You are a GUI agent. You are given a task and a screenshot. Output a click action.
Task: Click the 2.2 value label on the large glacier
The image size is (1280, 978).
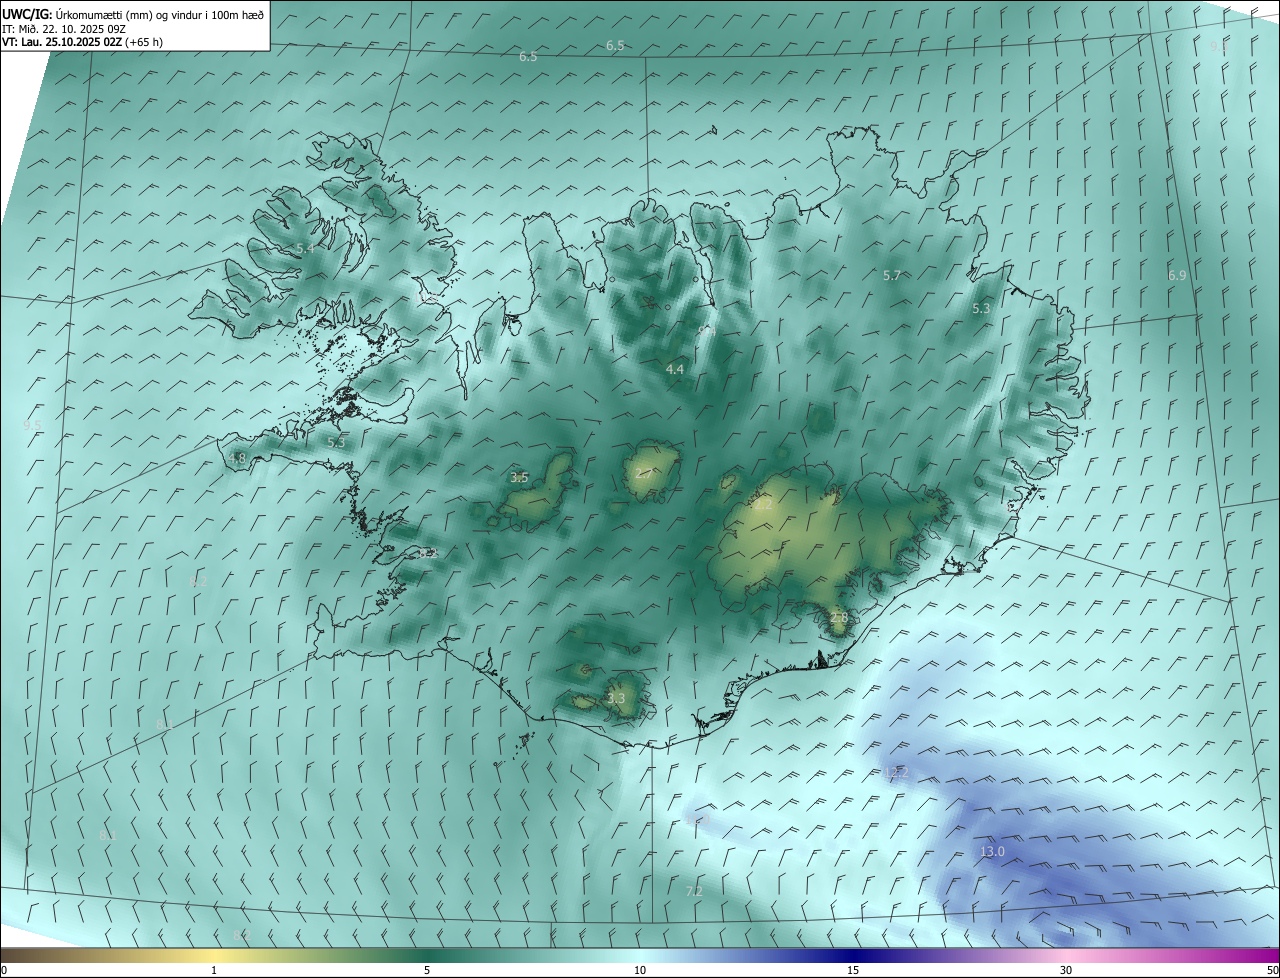763,505
